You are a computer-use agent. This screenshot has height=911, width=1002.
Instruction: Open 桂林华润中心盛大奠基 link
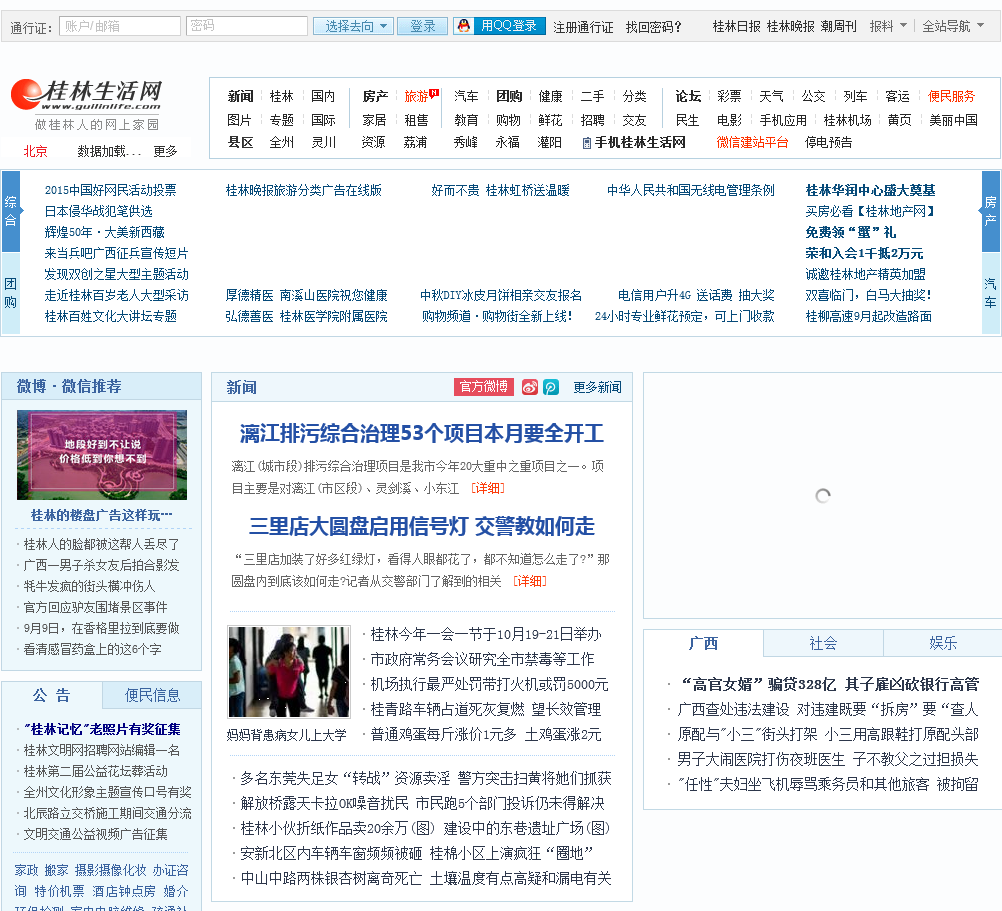click(x=870, y=190)
